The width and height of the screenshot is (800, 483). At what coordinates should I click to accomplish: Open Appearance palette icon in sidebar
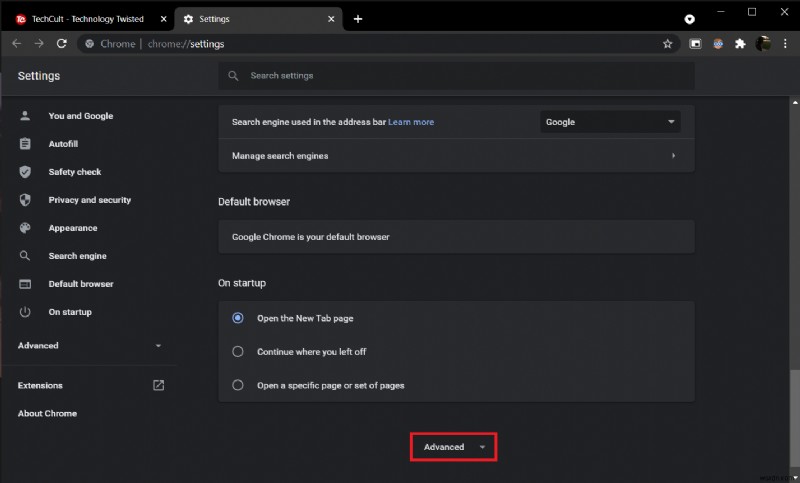pos(25,228)
